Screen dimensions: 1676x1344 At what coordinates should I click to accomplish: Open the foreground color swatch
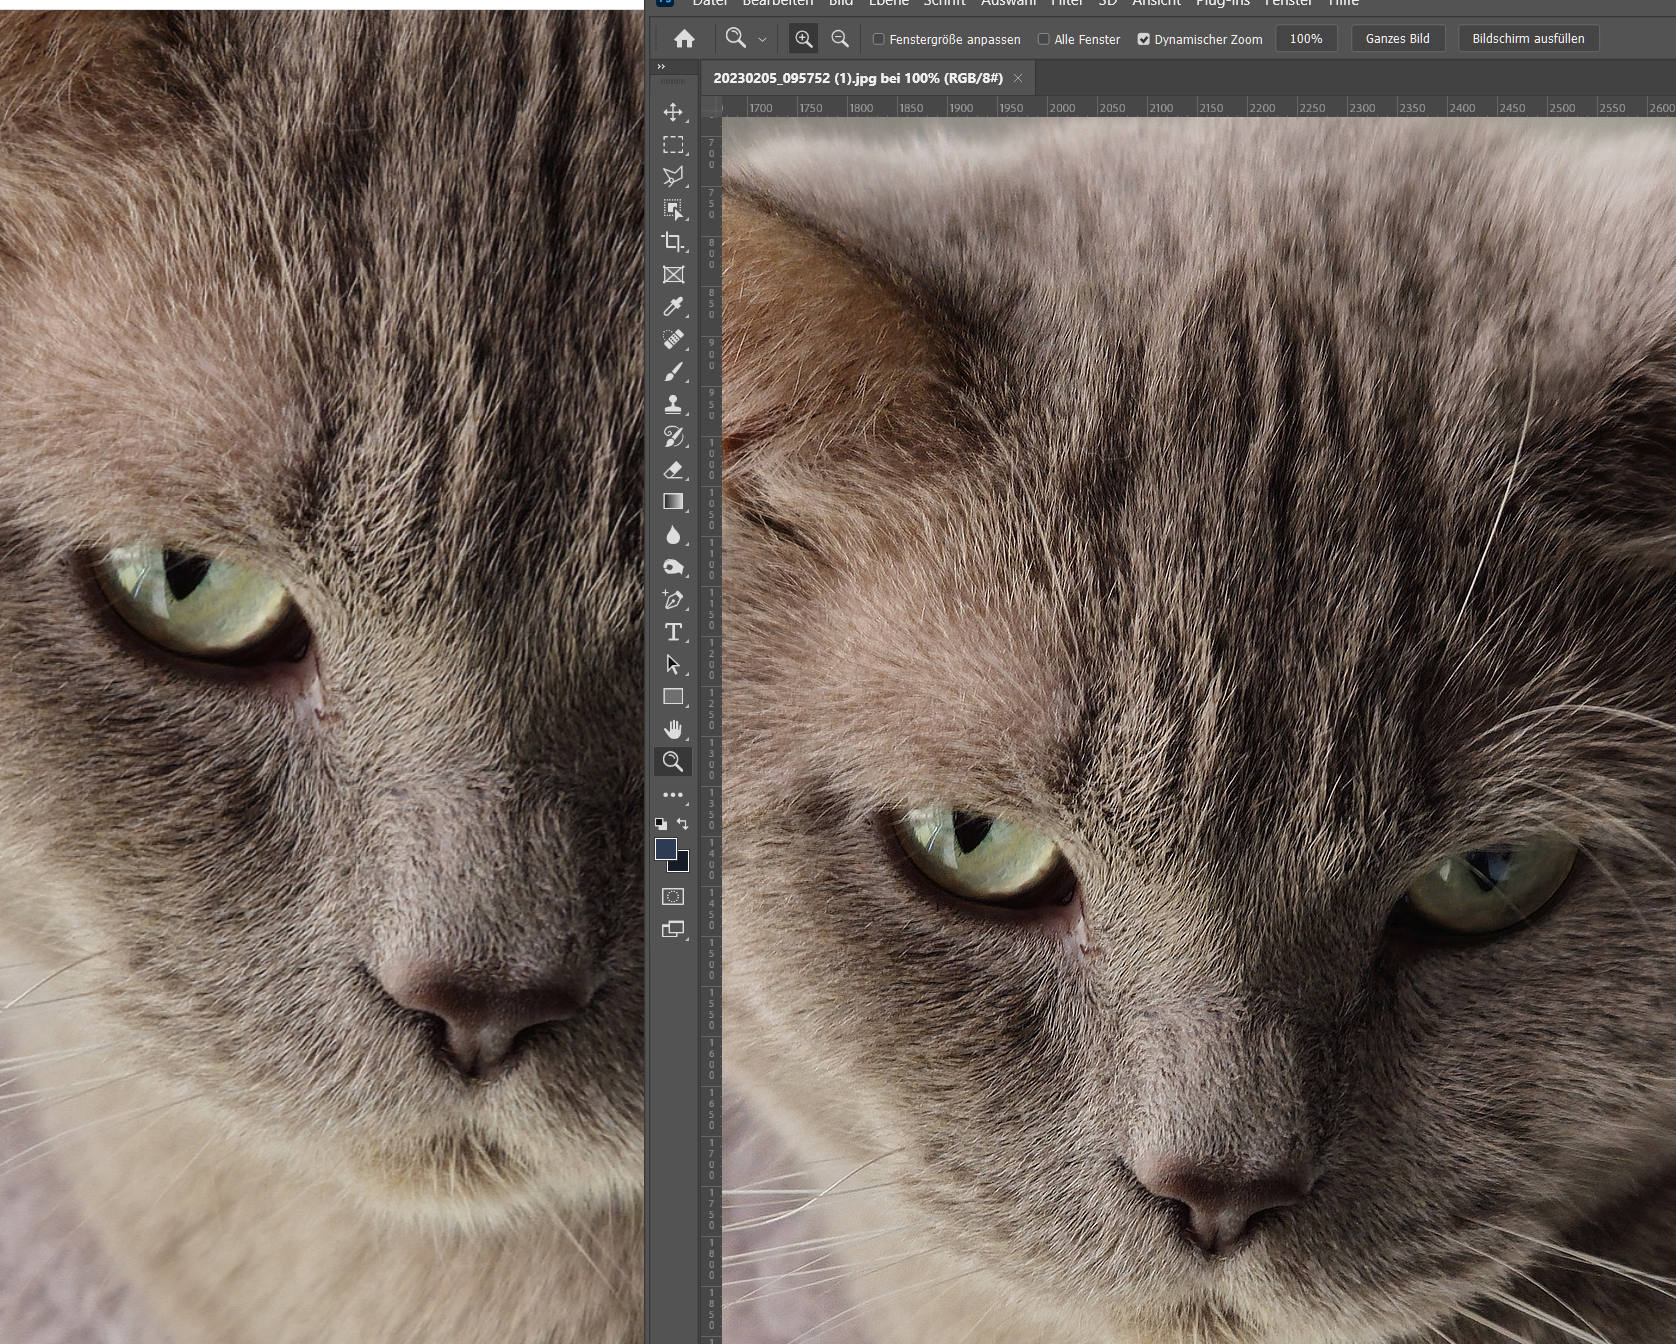[665, 849]
